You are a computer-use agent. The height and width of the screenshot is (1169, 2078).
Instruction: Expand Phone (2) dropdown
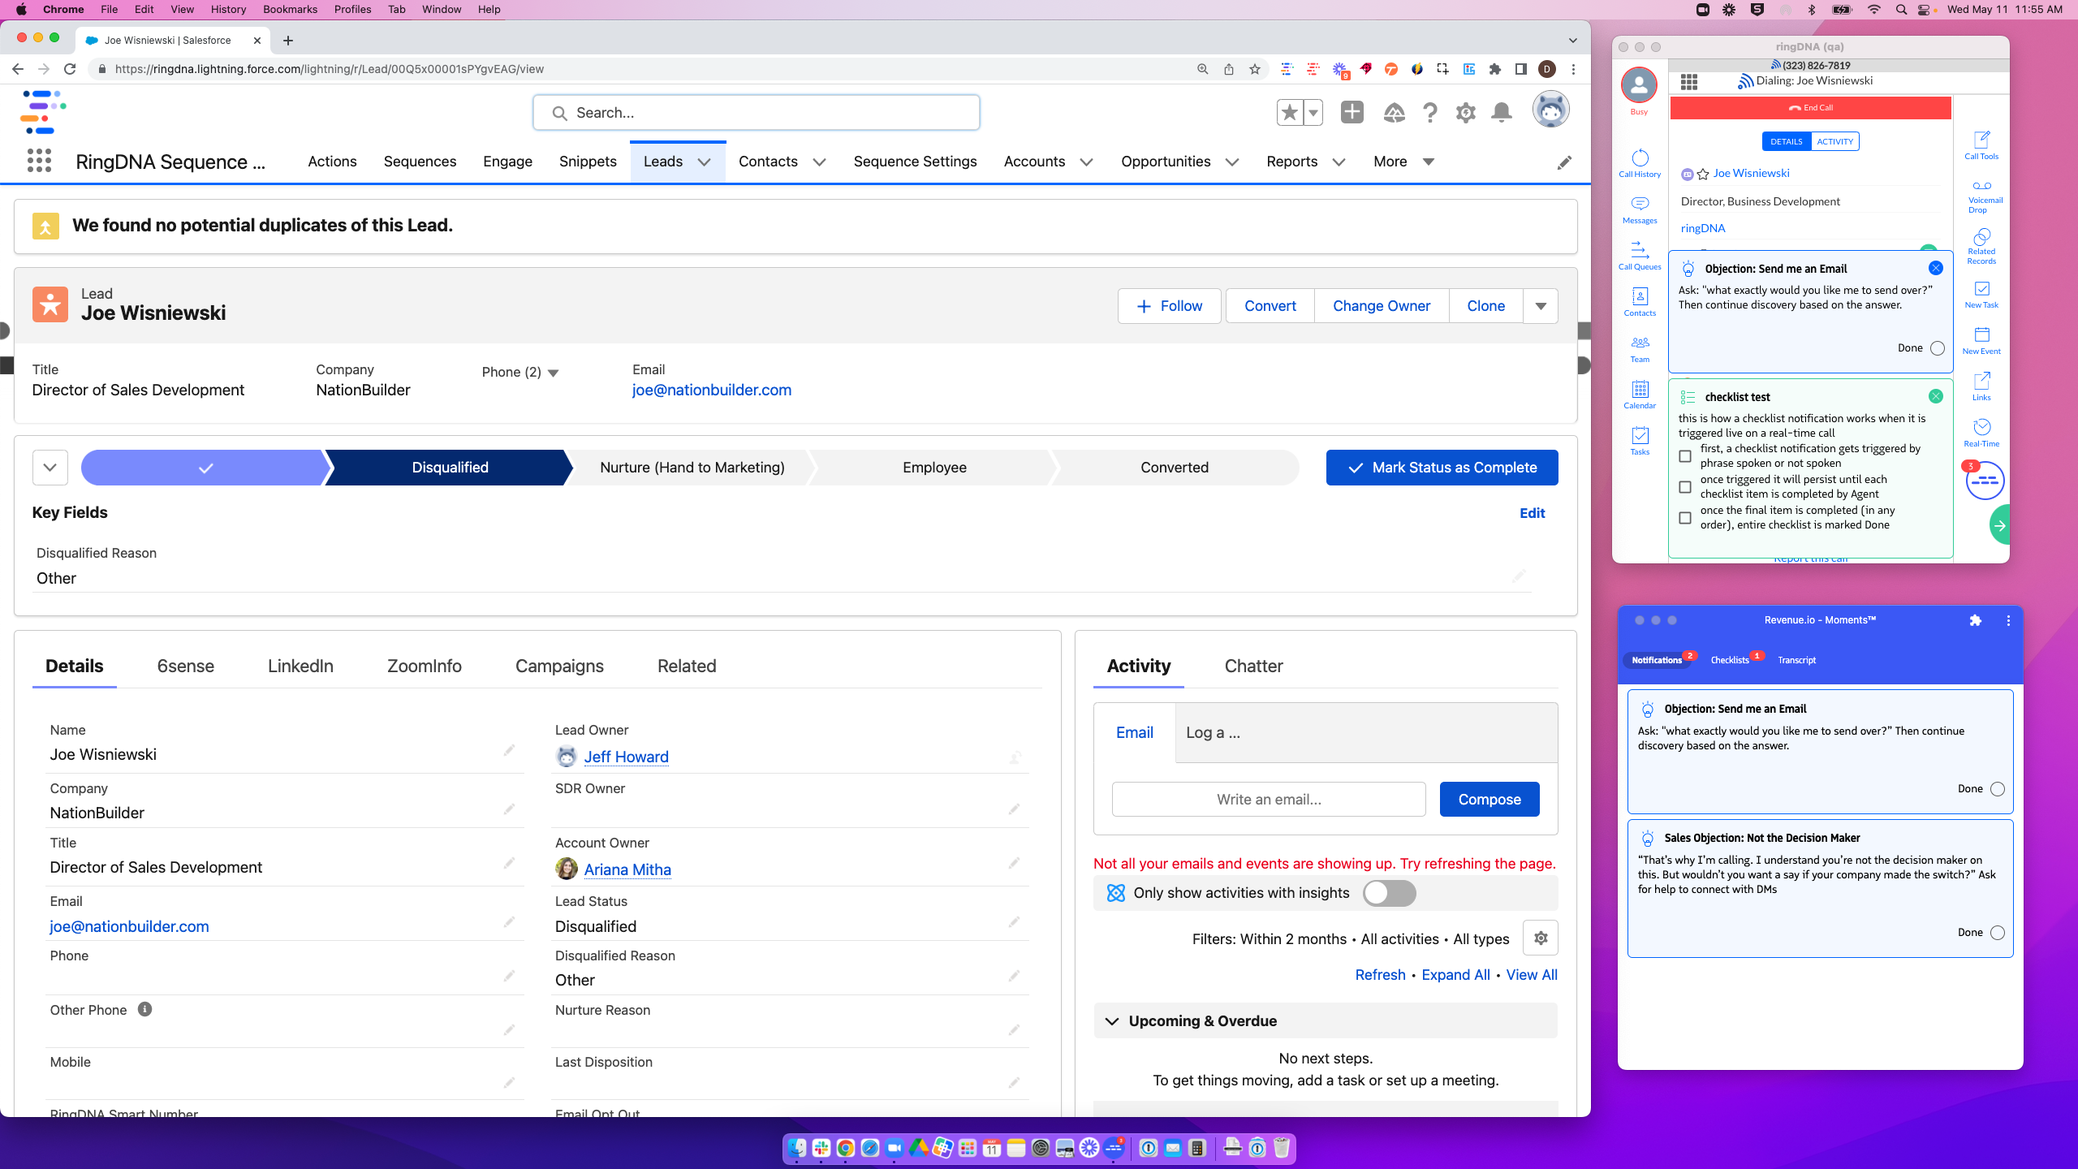click(553, 373)
